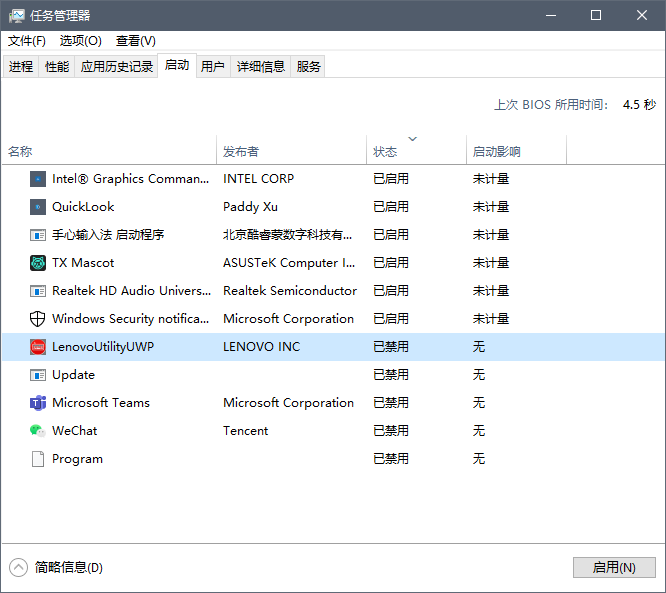Switch to the 详细信息 tab
The height and width of the screenshot is (593, 666).
click(261, 67)
